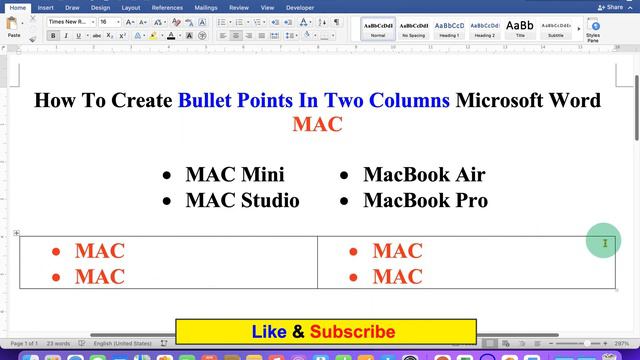Align text left
640x360 pixels.
223,36
